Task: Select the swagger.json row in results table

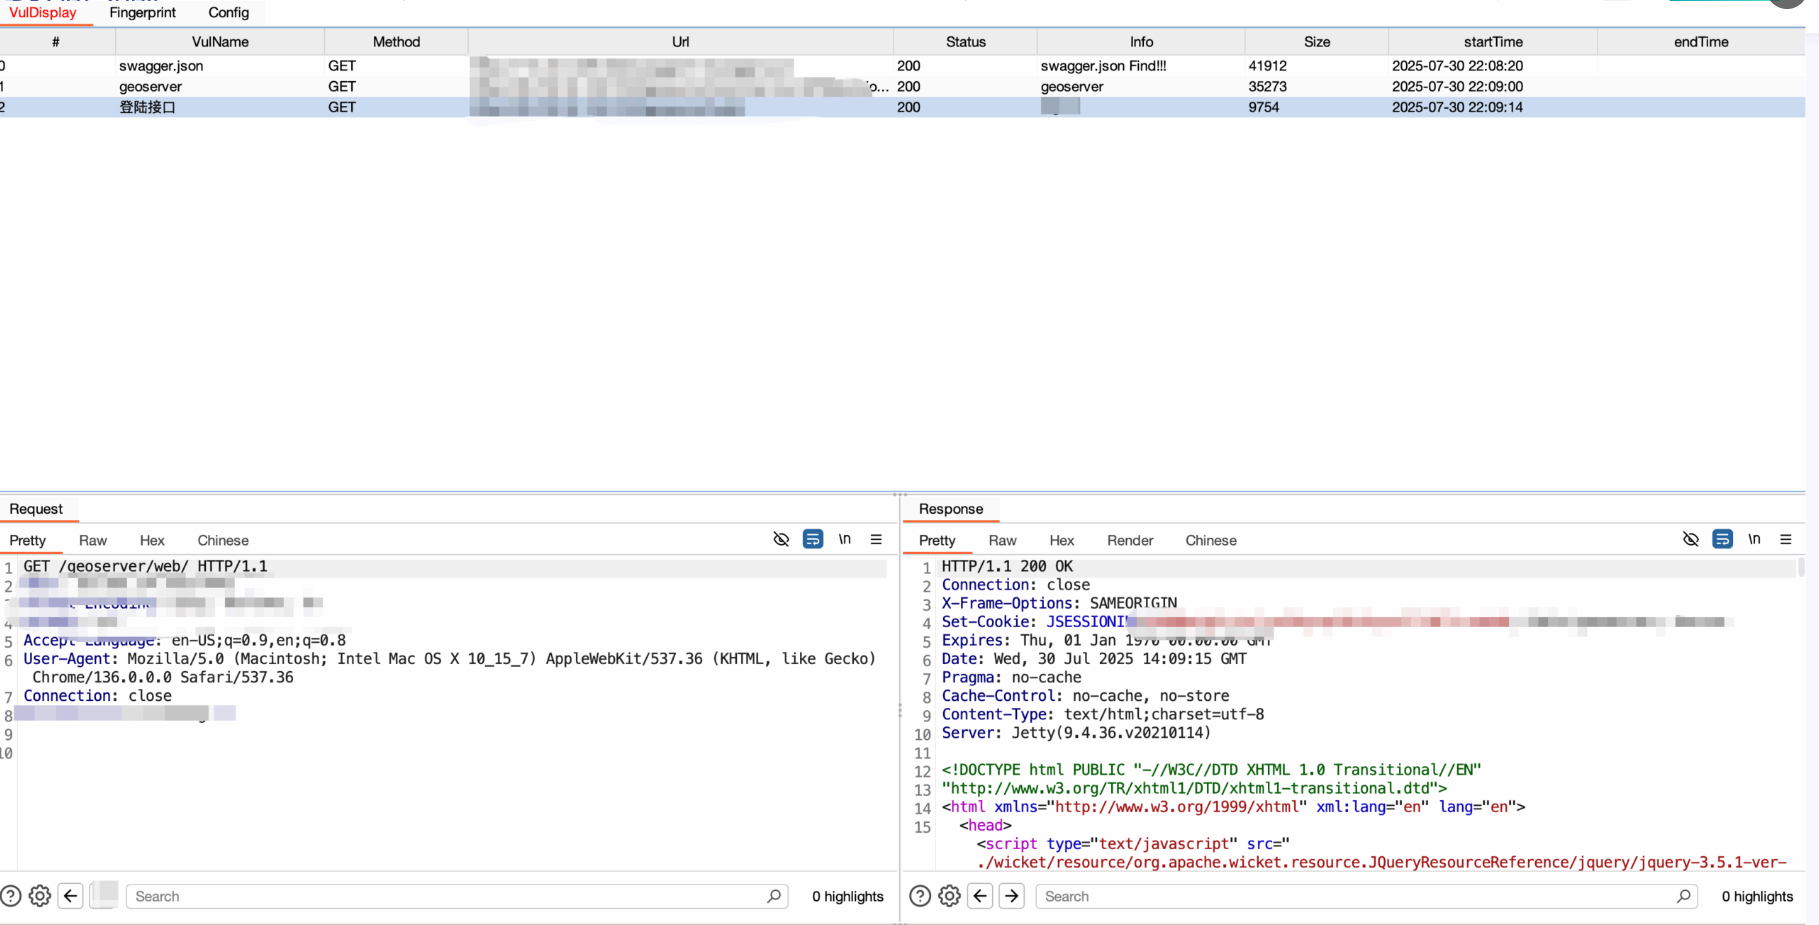Action: [x=160, y=66]
